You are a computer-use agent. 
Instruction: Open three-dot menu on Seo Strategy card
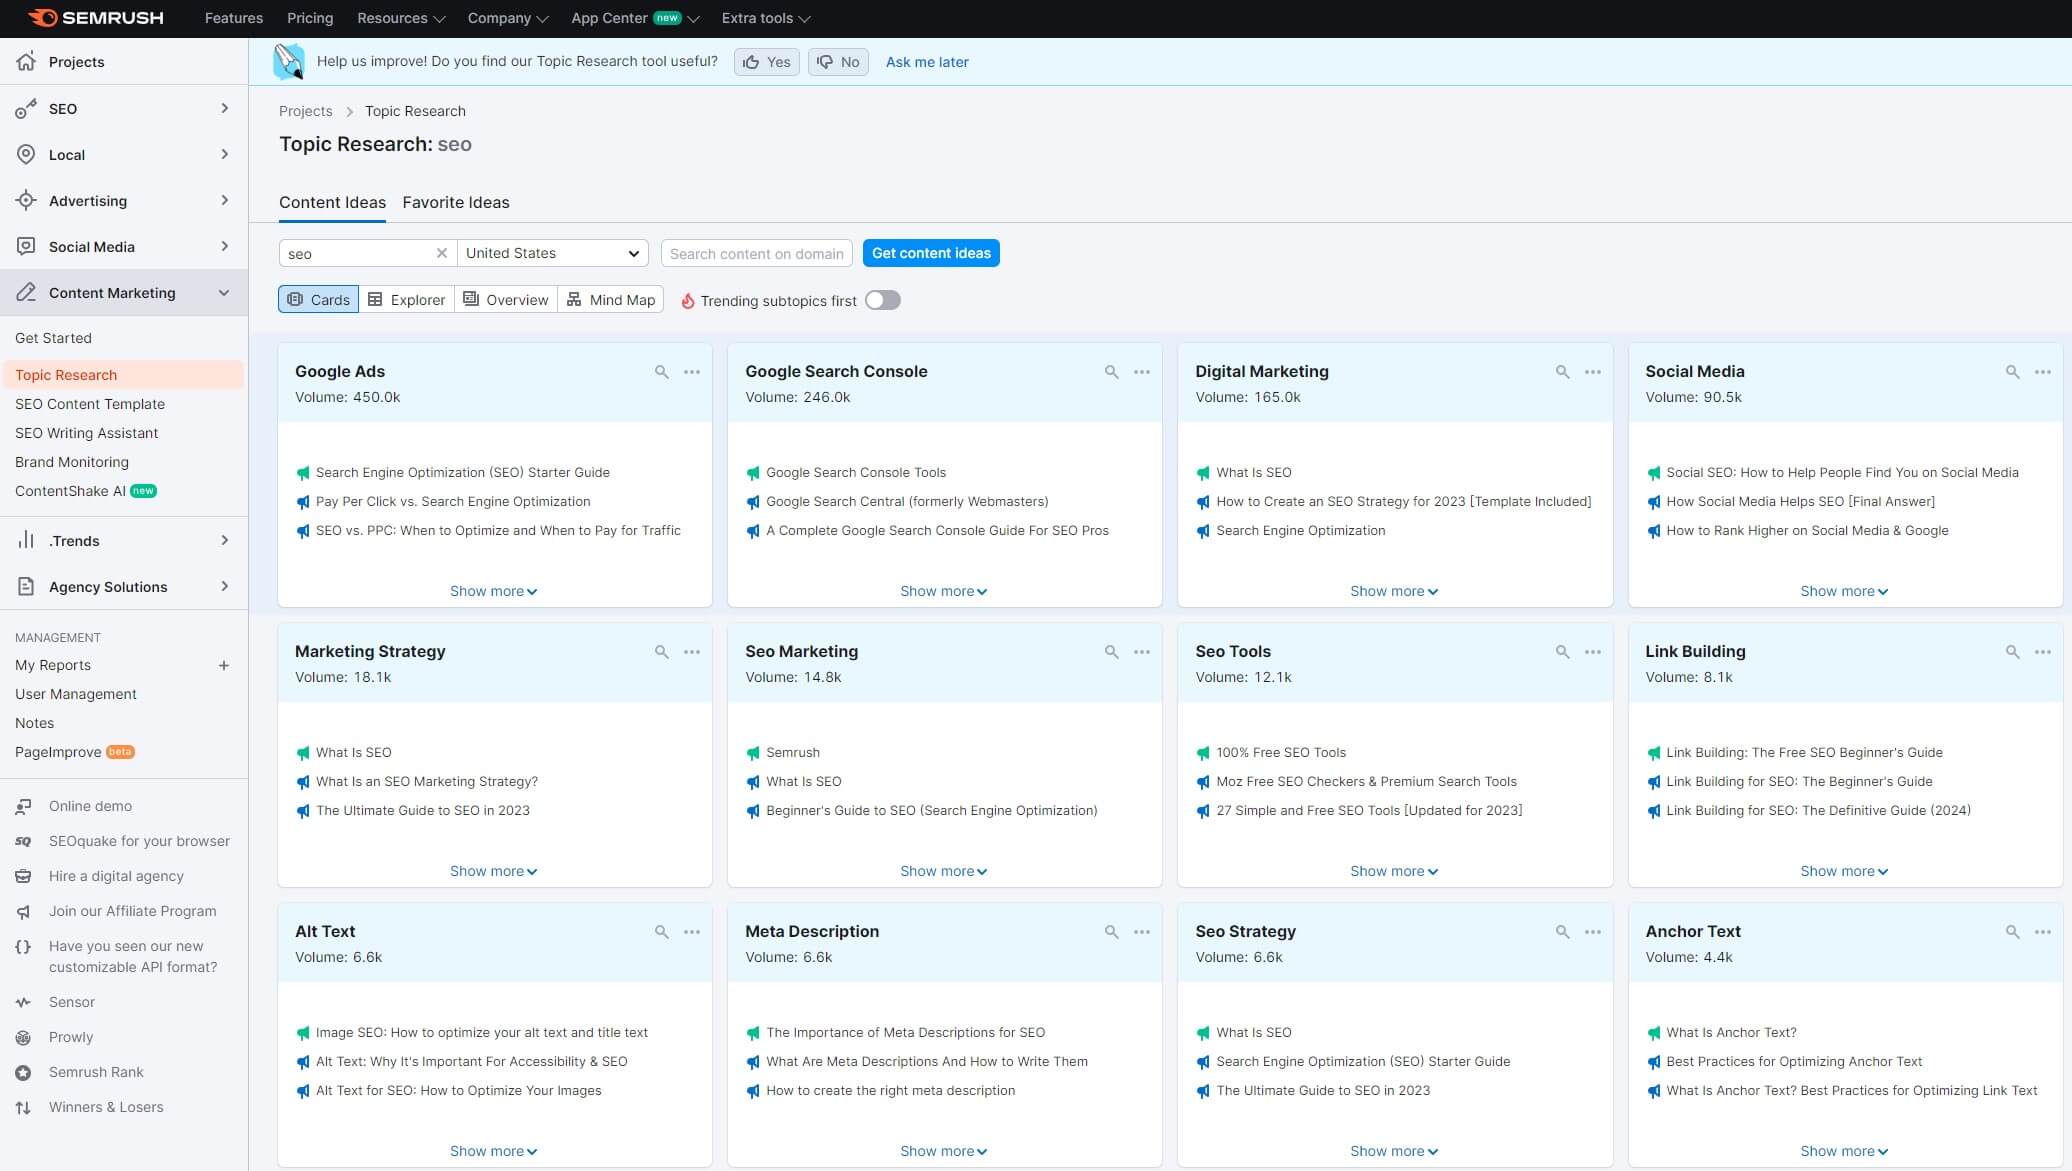(x=1593, y=932)
